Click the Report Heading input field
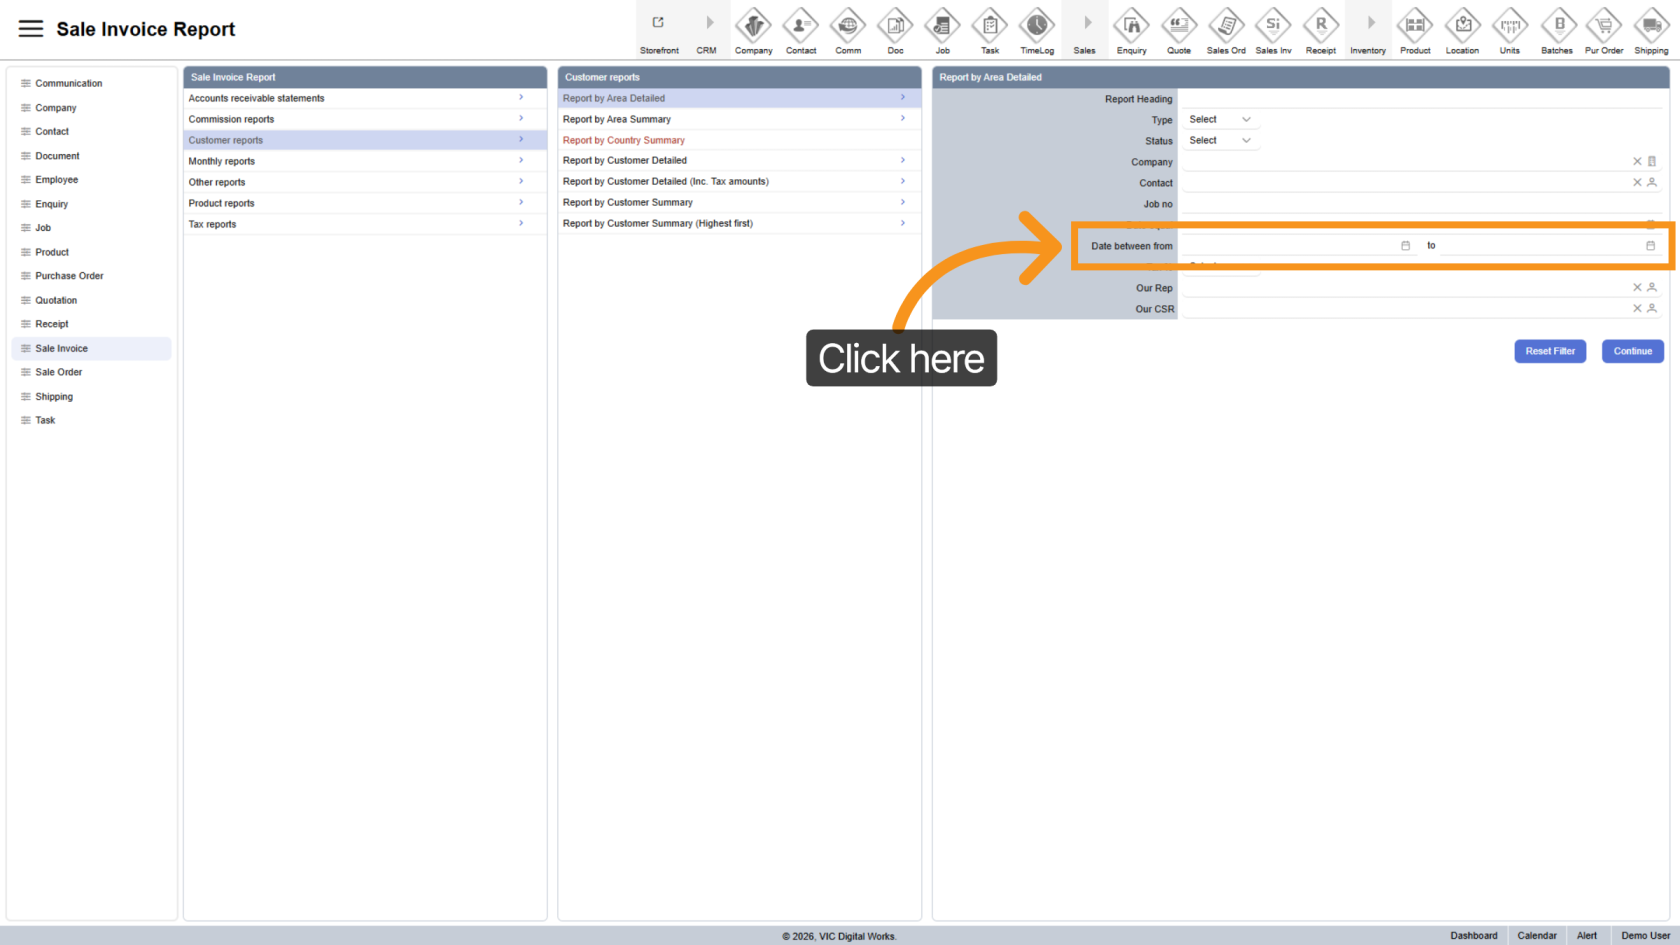Screen dimensions: 1680x945 point(1420,99)
